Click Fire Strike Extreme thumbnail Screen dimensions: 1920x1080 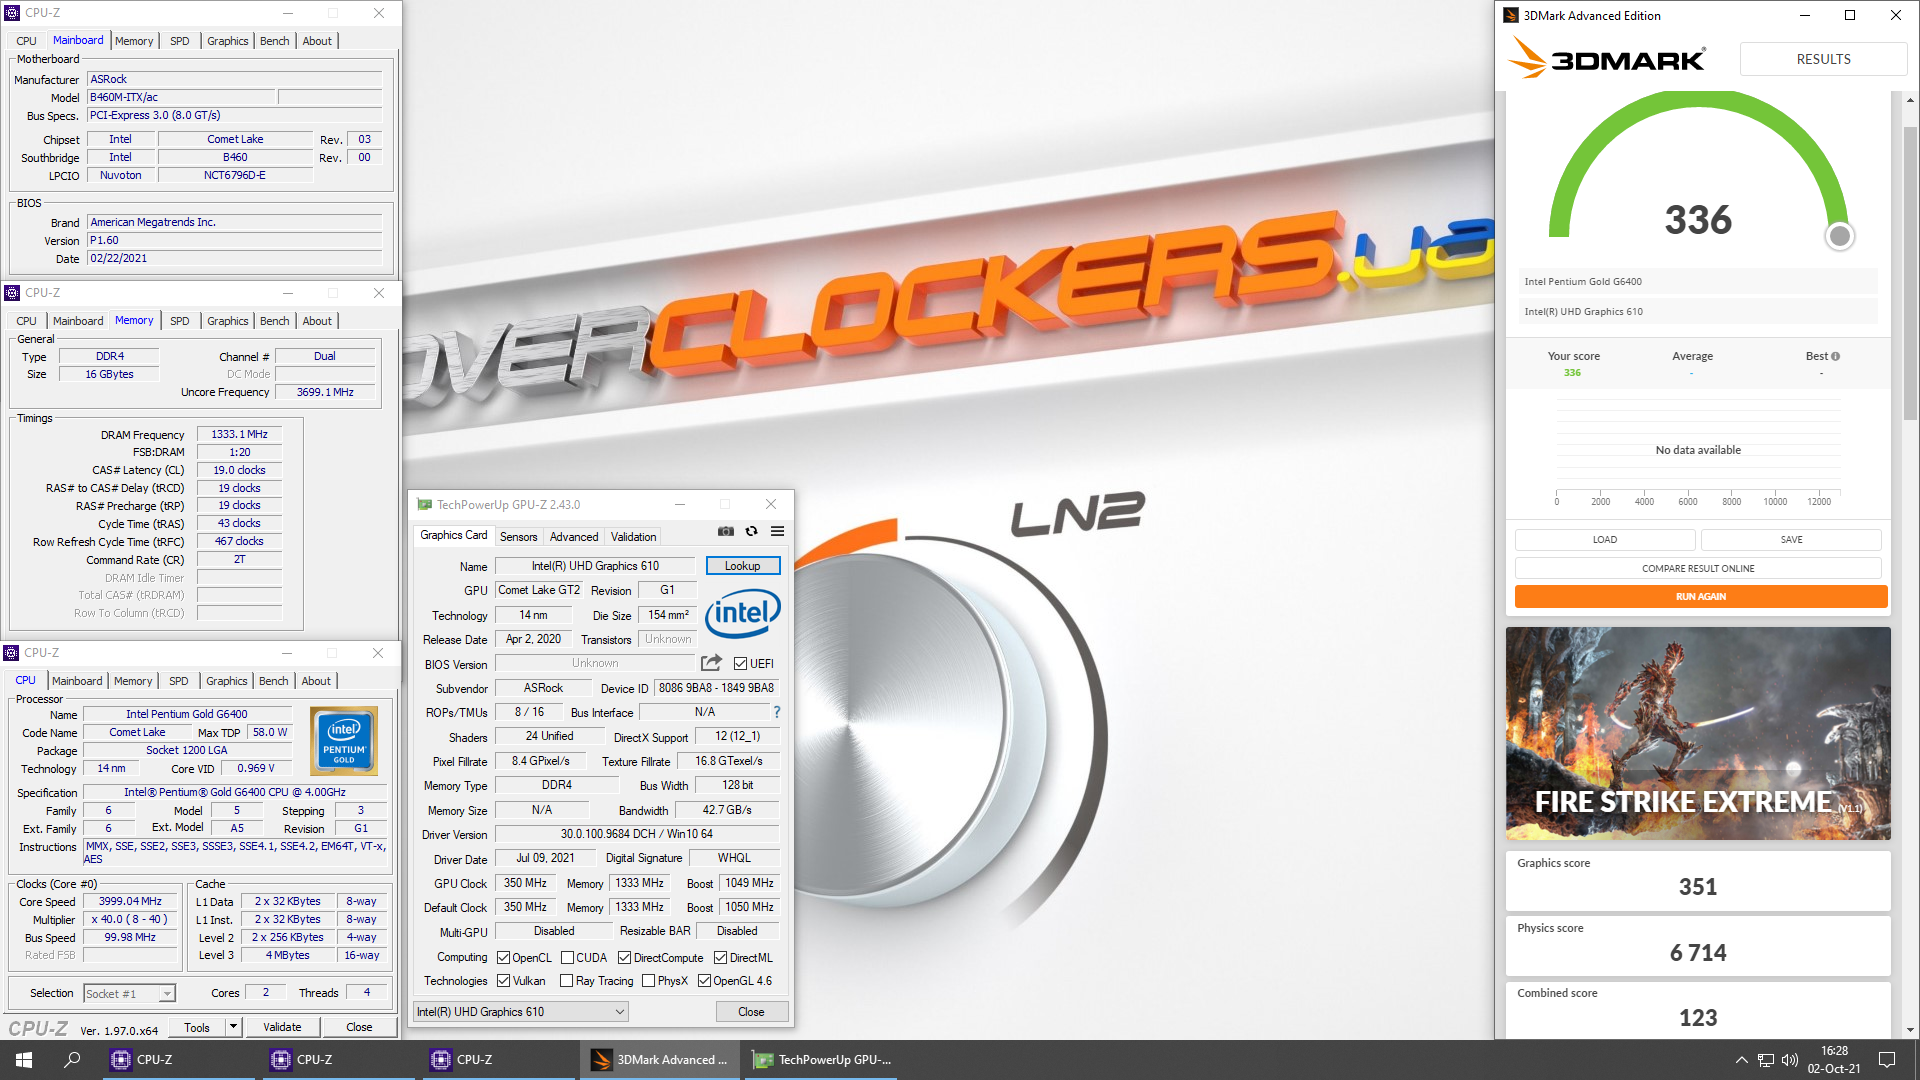click(x=1698, y=733)
